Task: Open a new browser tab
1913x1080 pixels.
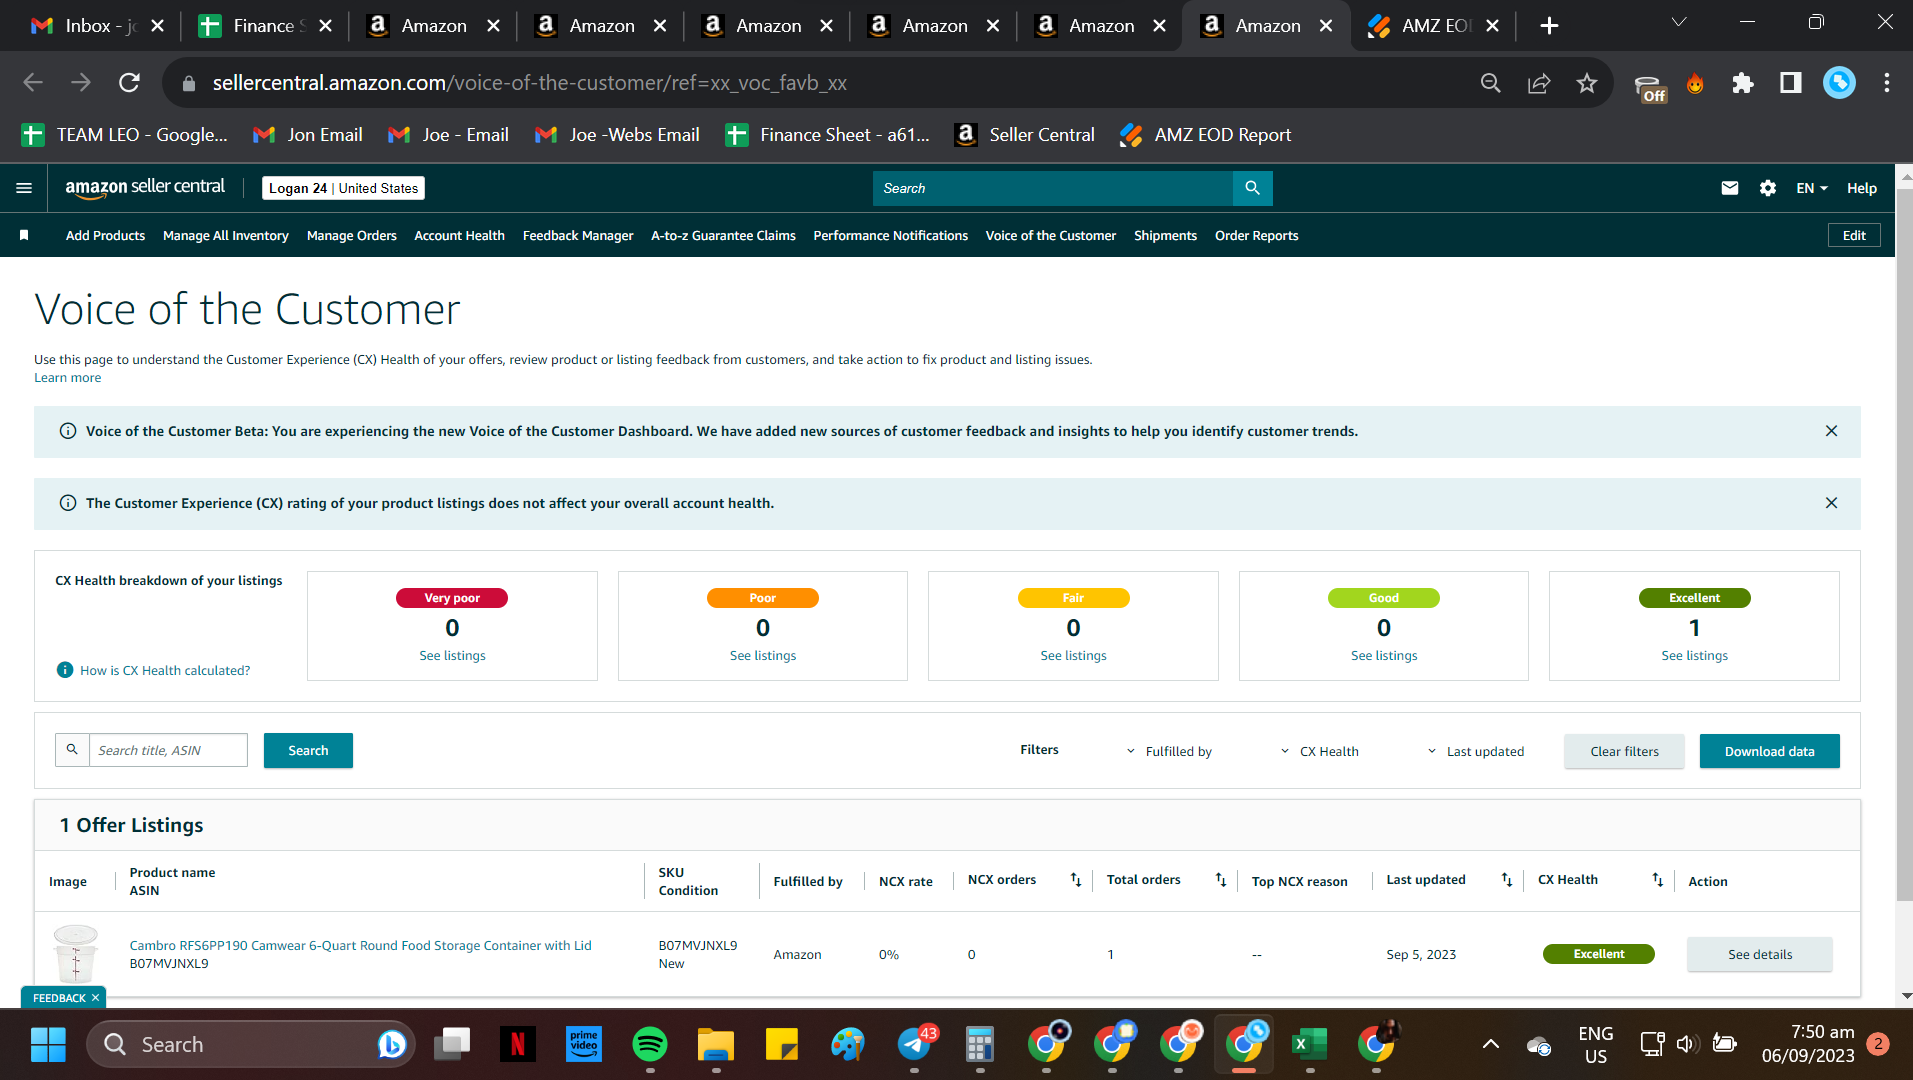Action: (x=1549, y=26)
